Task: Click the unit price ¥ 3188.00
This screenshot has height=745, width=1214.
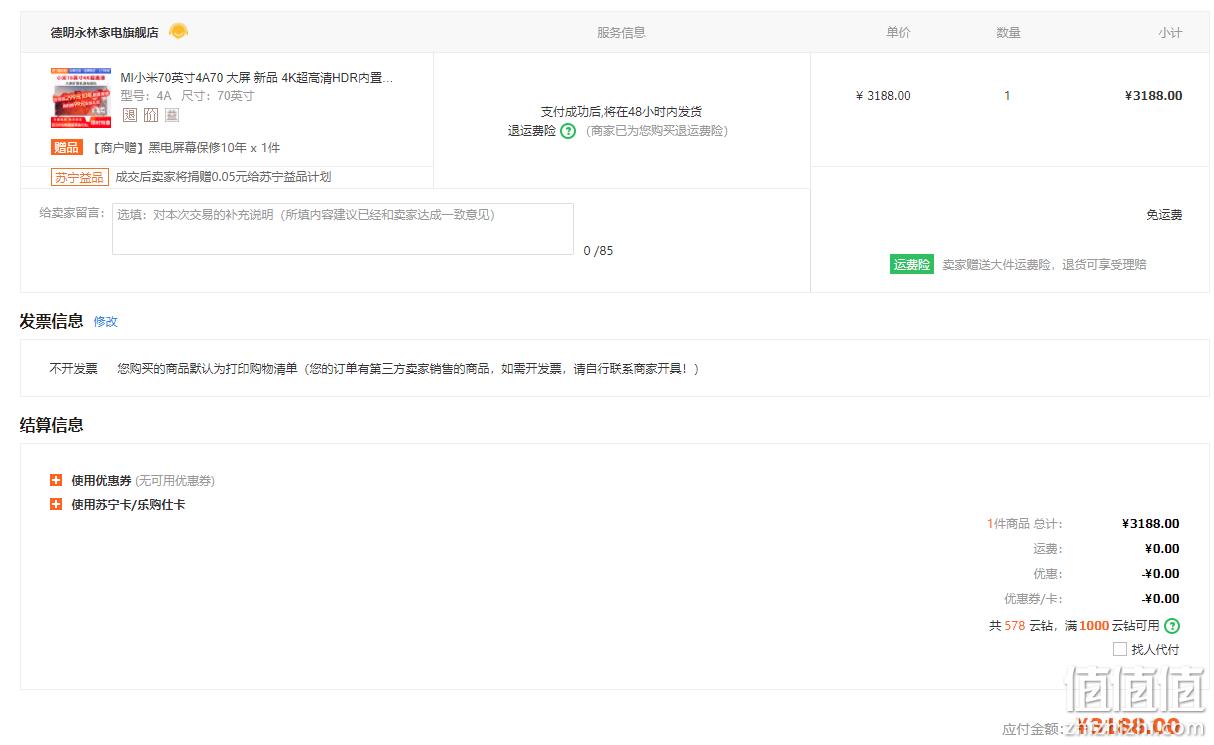Action: (x=883, y=96)
